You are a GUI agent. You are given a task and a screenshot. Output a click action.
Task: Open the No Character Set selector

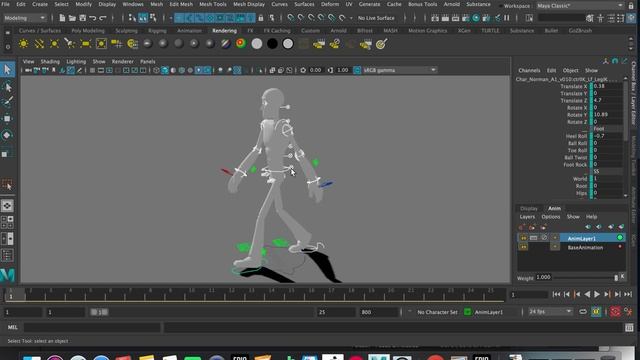click(x=437, y=312)
